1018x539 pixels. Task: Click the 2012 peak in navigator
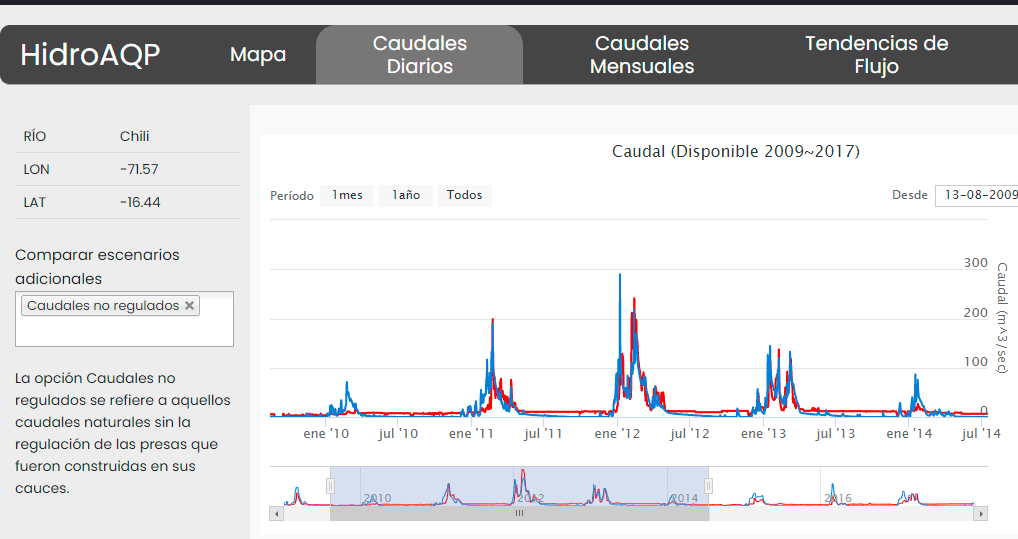(x=523, y=480)
